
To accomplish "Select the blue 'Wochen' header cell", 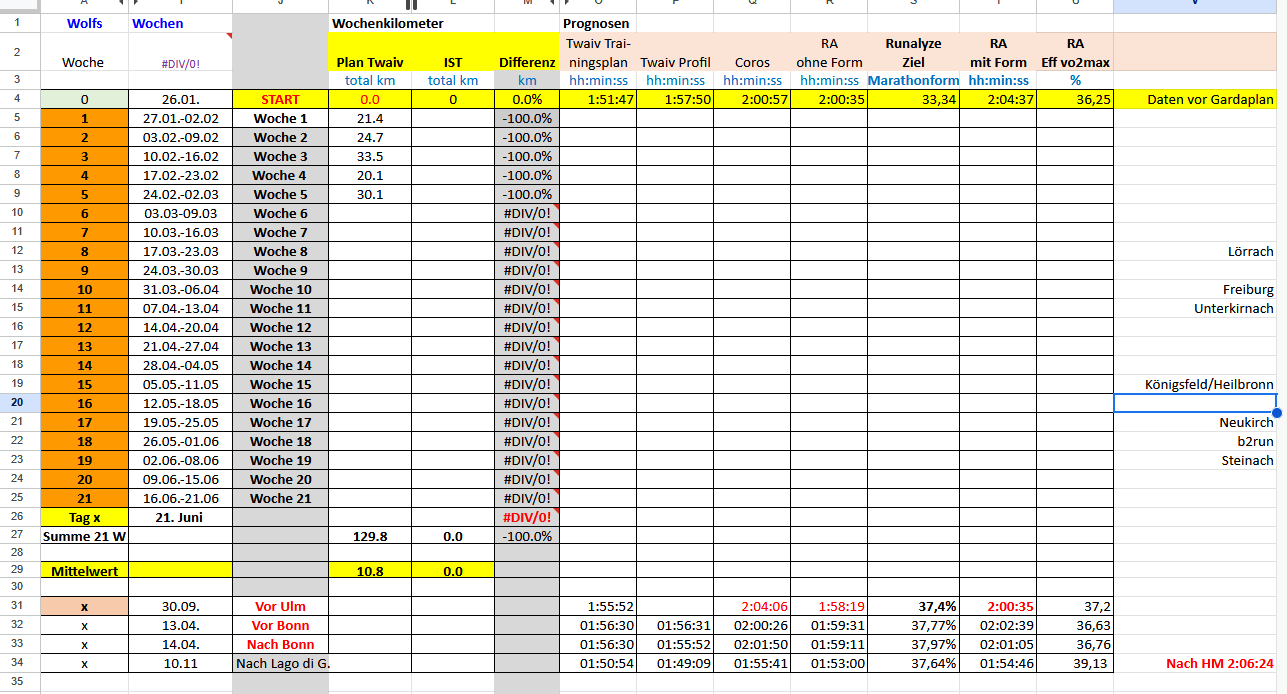I will click(x=180, y=23).
